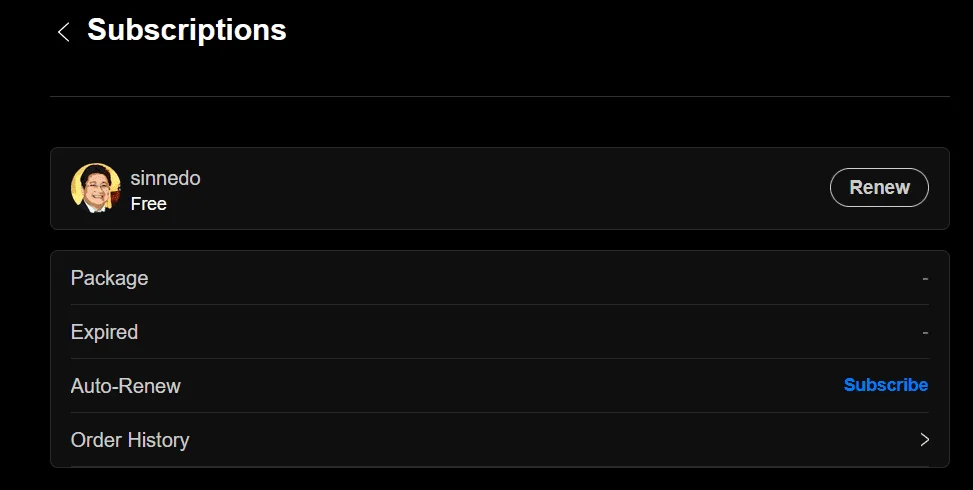
Task: Select the Package row label
Action: (x=109, y=278)
